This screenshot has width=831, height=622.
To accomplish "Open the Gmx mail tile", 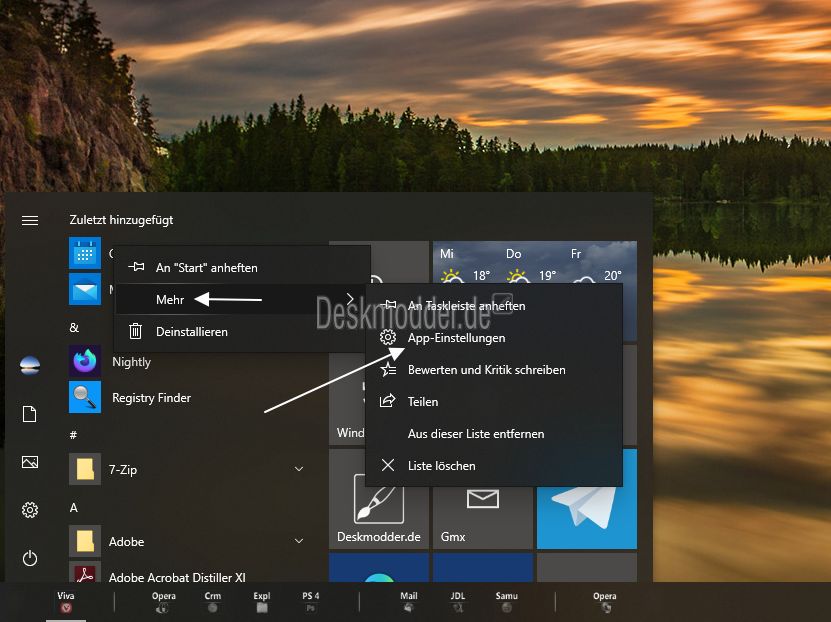I will click(482, 499).
